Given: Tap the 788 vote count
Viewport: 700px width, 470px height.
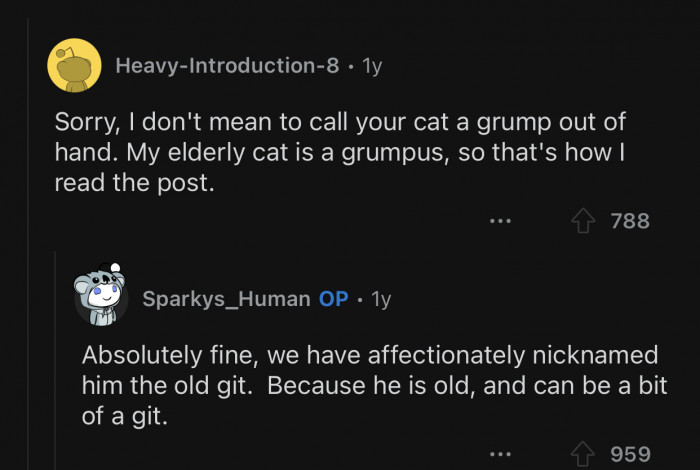Looking at the screenshot, I should point(630,220).
